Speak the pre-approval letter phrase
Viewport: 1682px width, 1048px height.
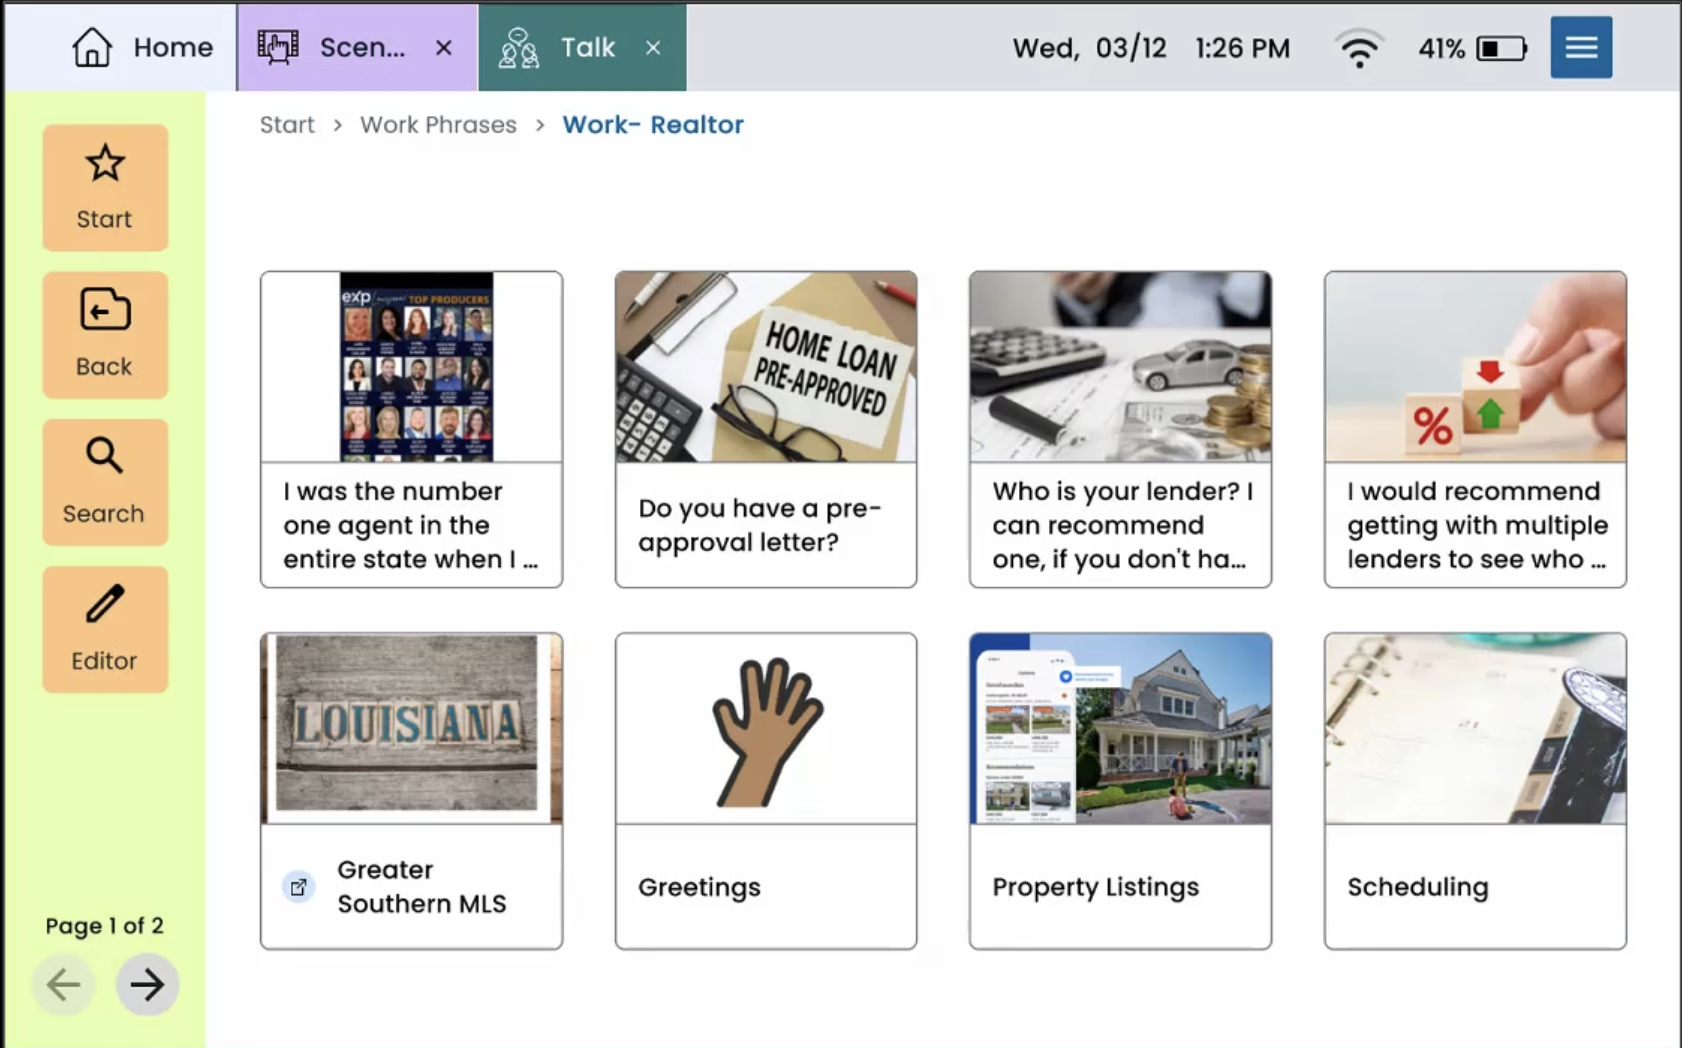pyautogui.click(x=765, y=429)
